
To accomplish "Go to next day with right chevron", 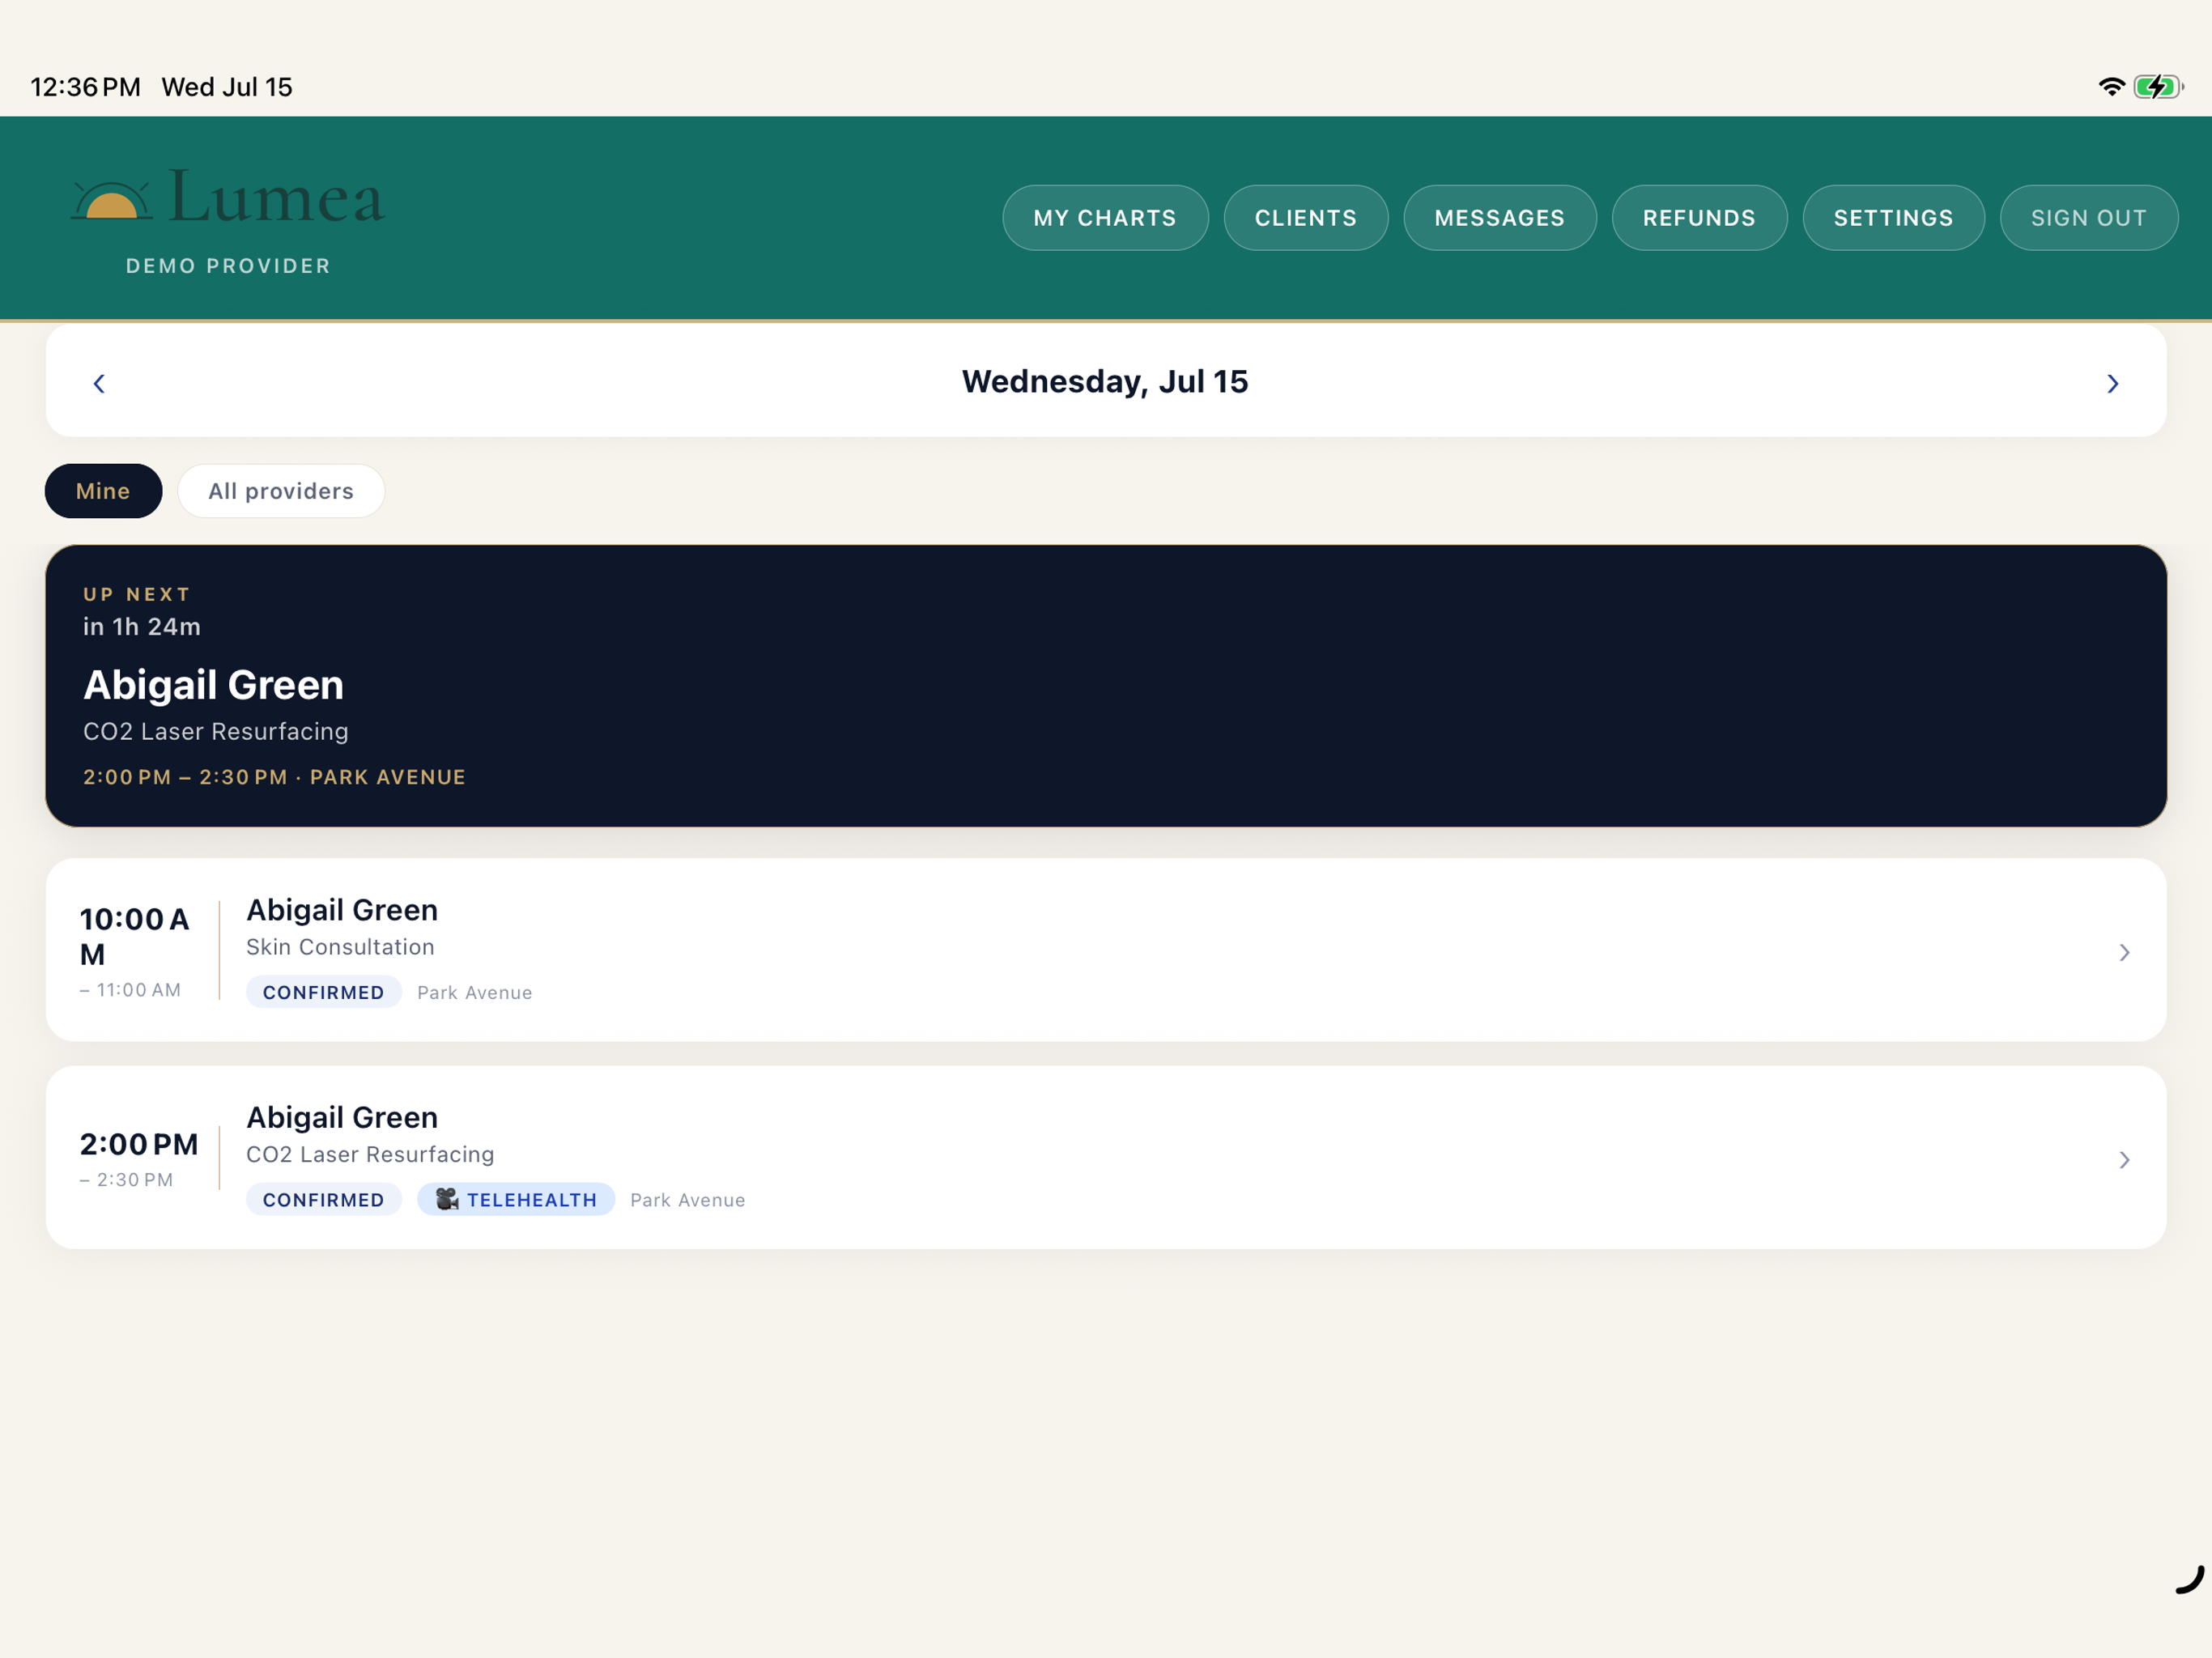I will click(x=2113, y=383).
